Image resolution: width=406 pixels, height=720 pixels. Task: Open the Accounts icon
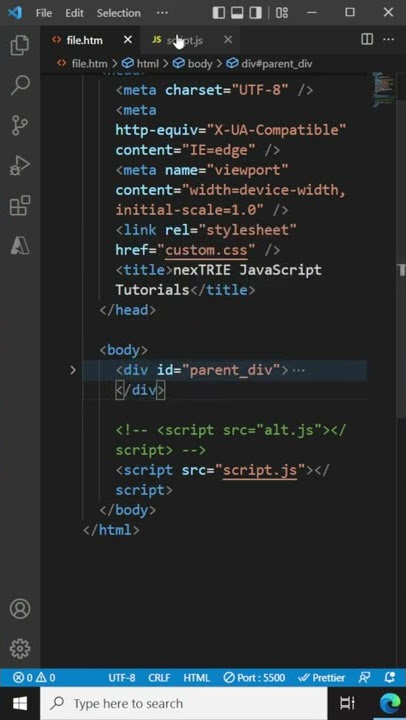tap(20, 609)
